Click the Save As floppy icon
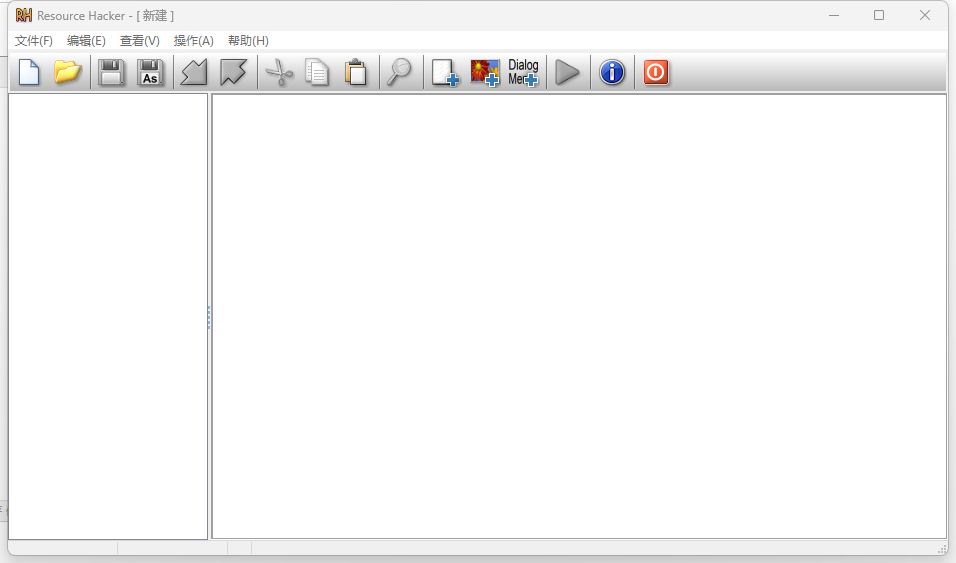This screenshot has height=563, width=956. pyautogui.click(x=150, y=72)
